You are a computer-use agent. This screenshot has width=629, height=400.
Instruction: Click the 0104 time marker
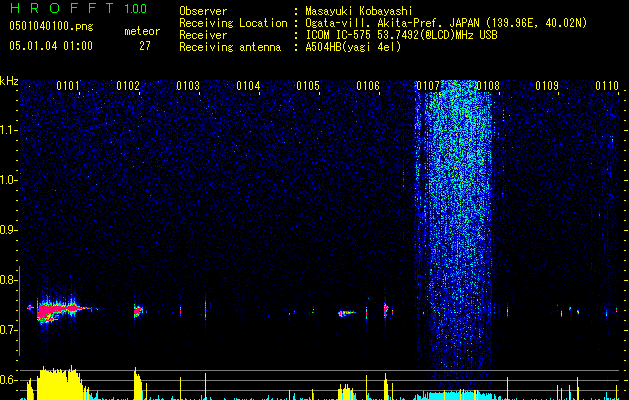pos(248,86)
